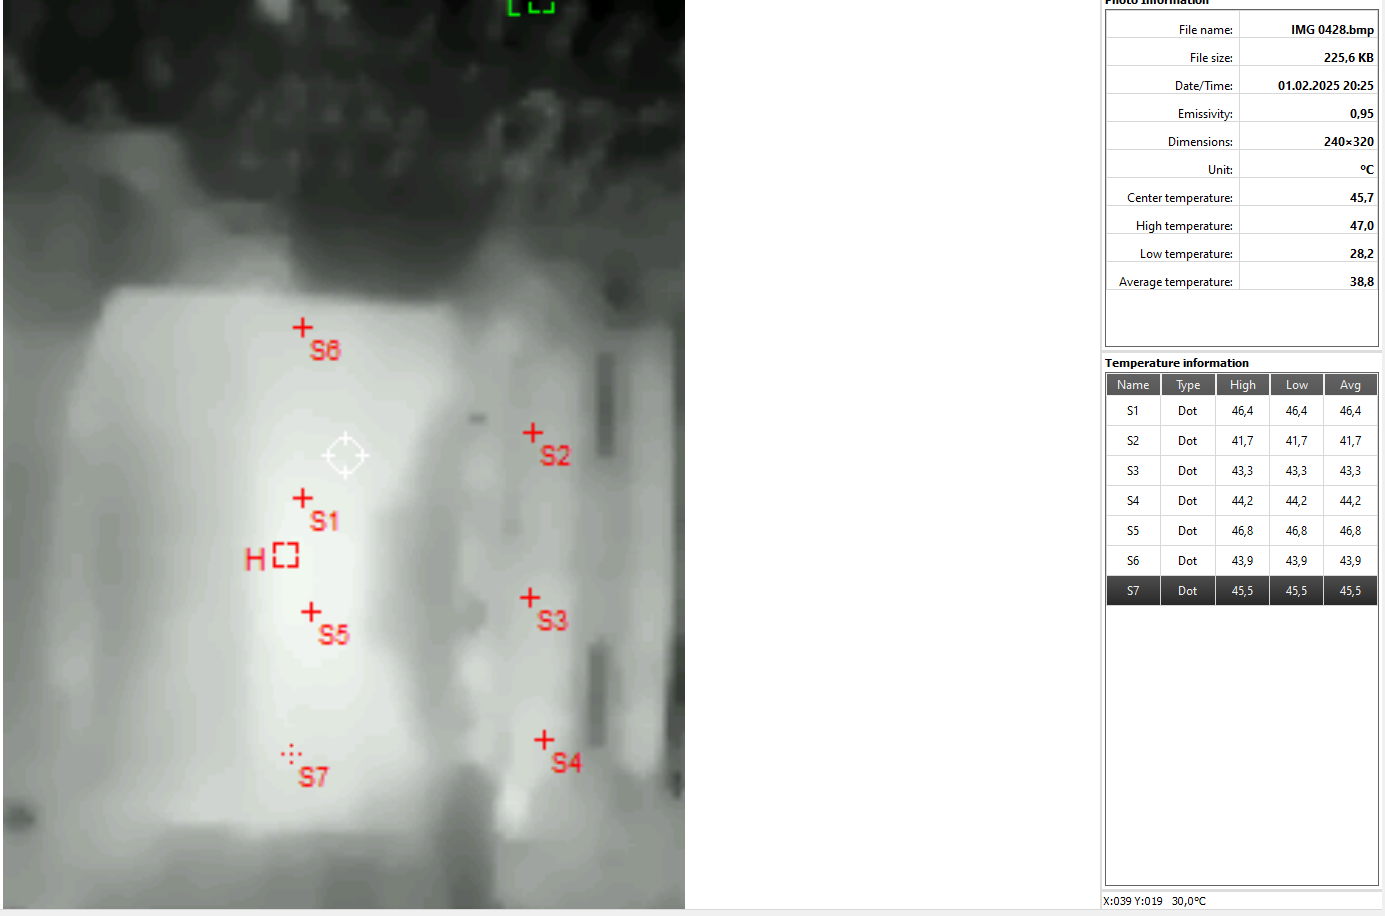Select the S3 row in temperature table
Screen dimensions: 1385x916
1242,471
